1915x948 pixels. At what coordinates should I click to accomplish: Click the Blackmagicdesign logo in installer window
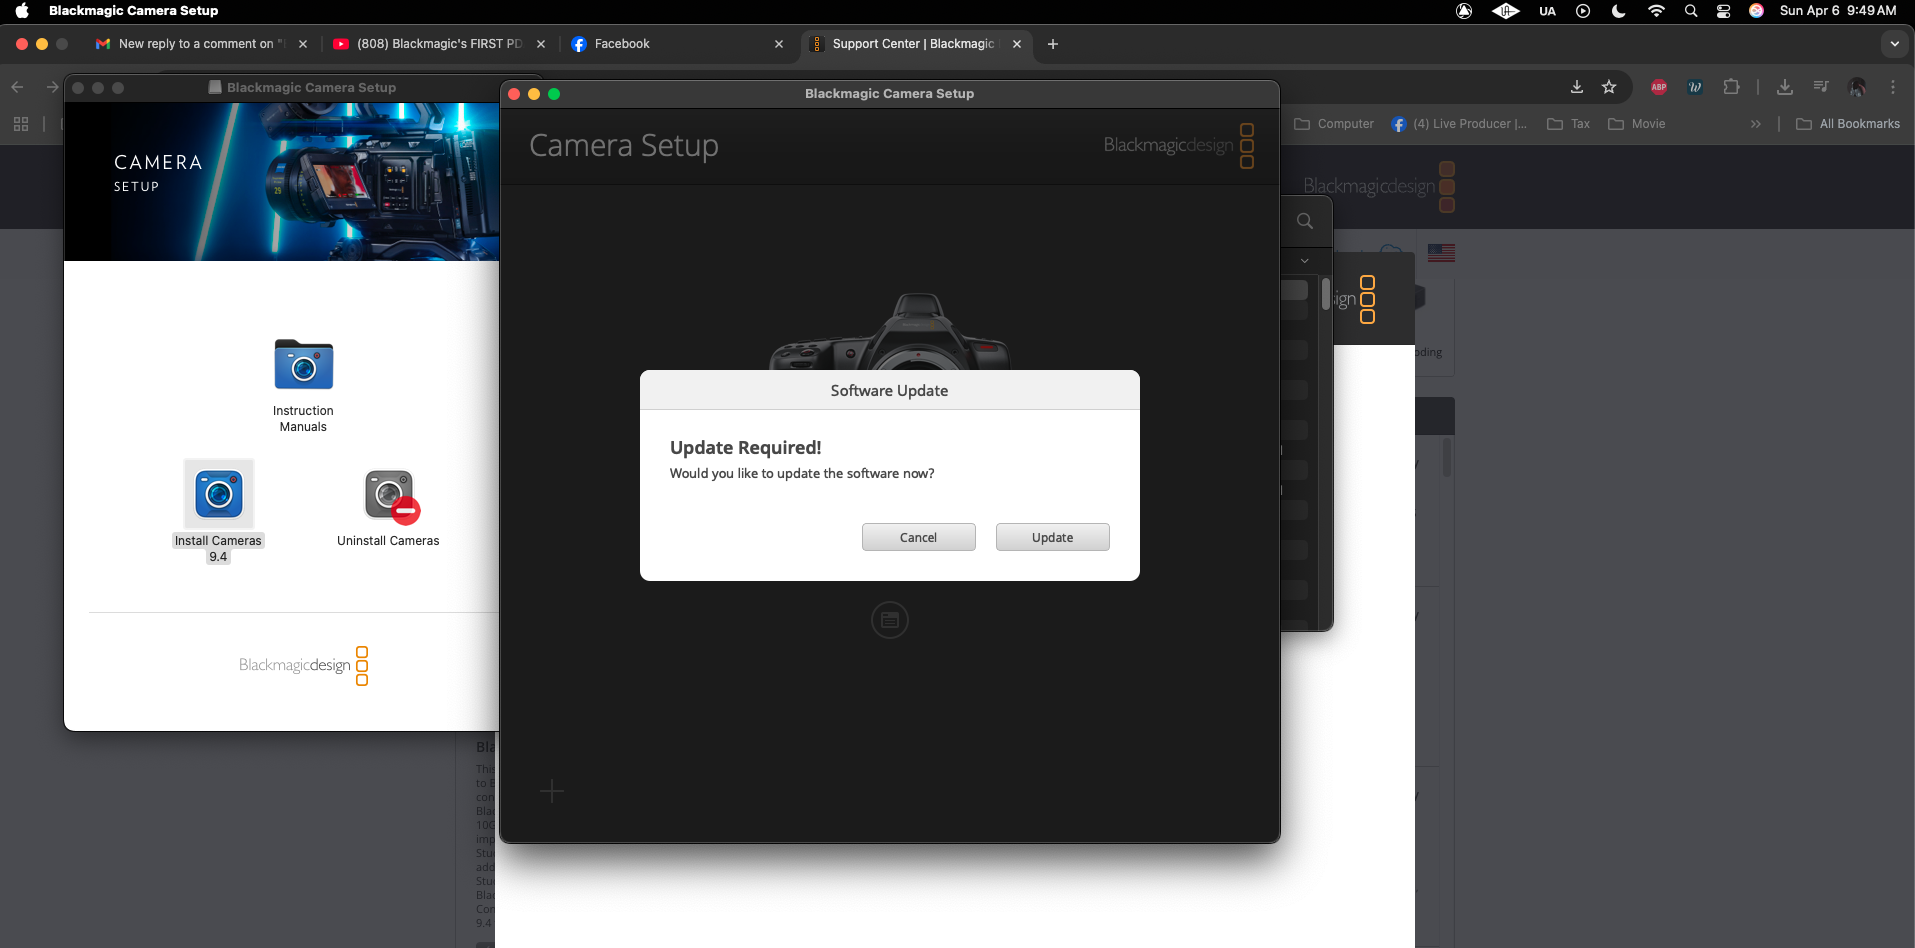point(304,666)
